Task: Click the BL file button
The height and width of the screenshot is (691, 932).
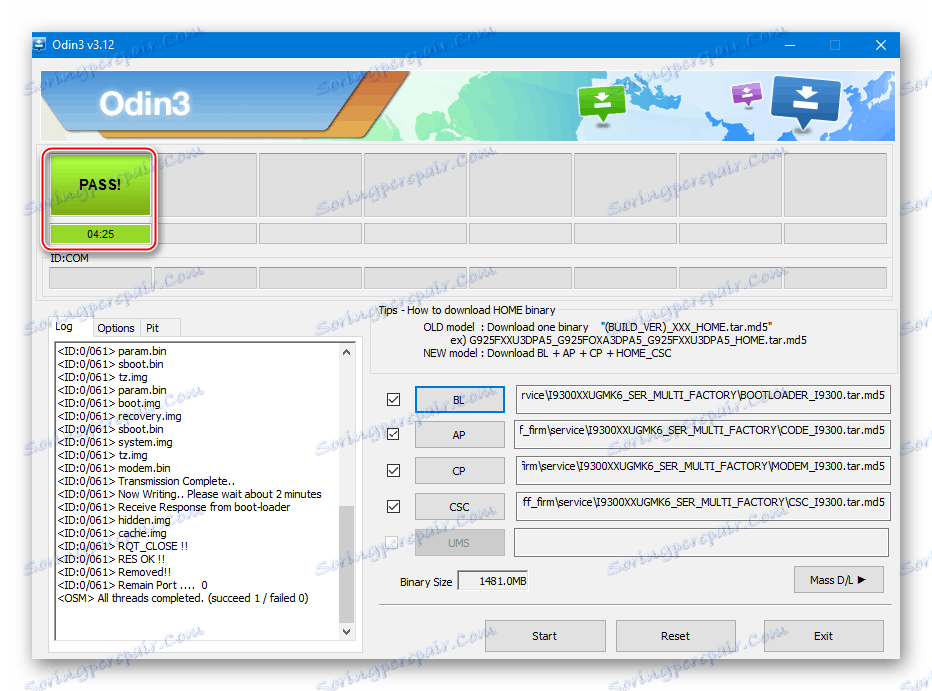Action: pyautogui.click(x=459, y=399)
